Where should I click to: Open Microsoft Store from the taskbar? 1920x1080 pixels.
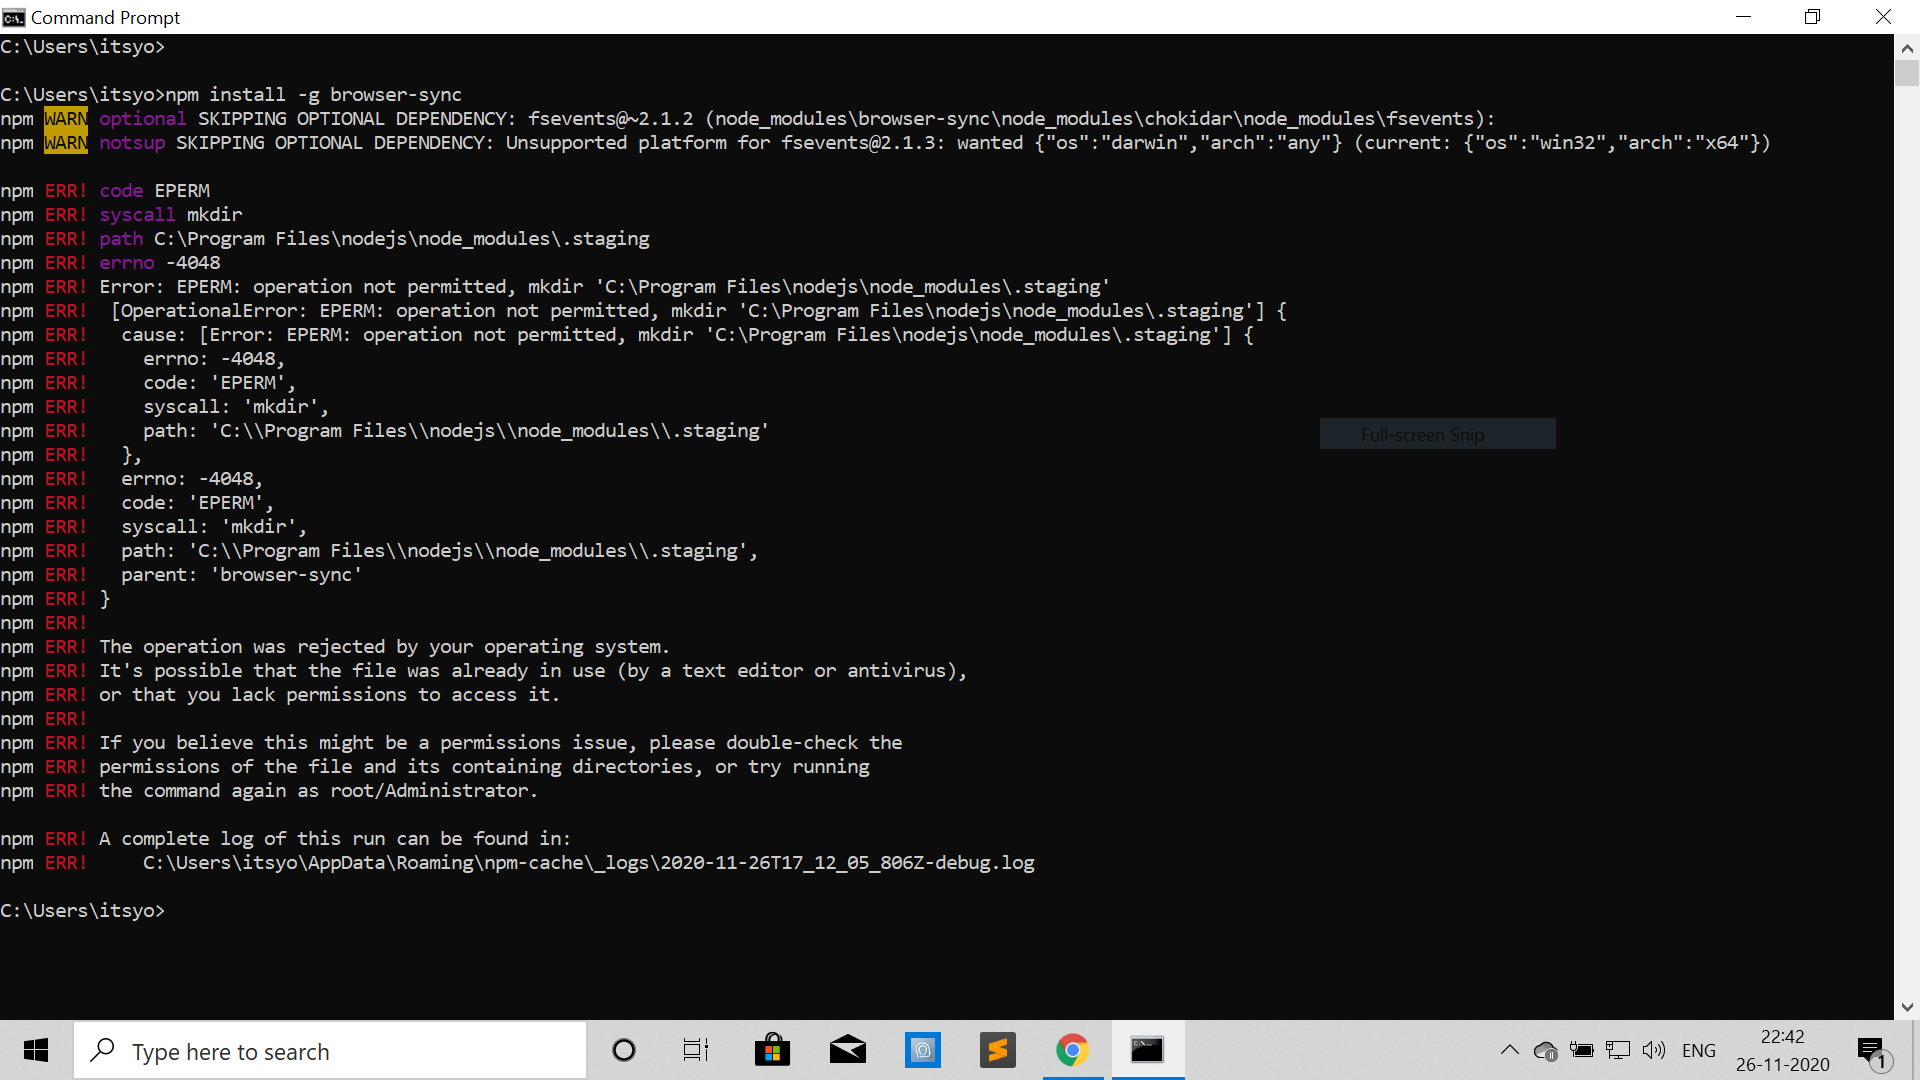coord(773,1050)
